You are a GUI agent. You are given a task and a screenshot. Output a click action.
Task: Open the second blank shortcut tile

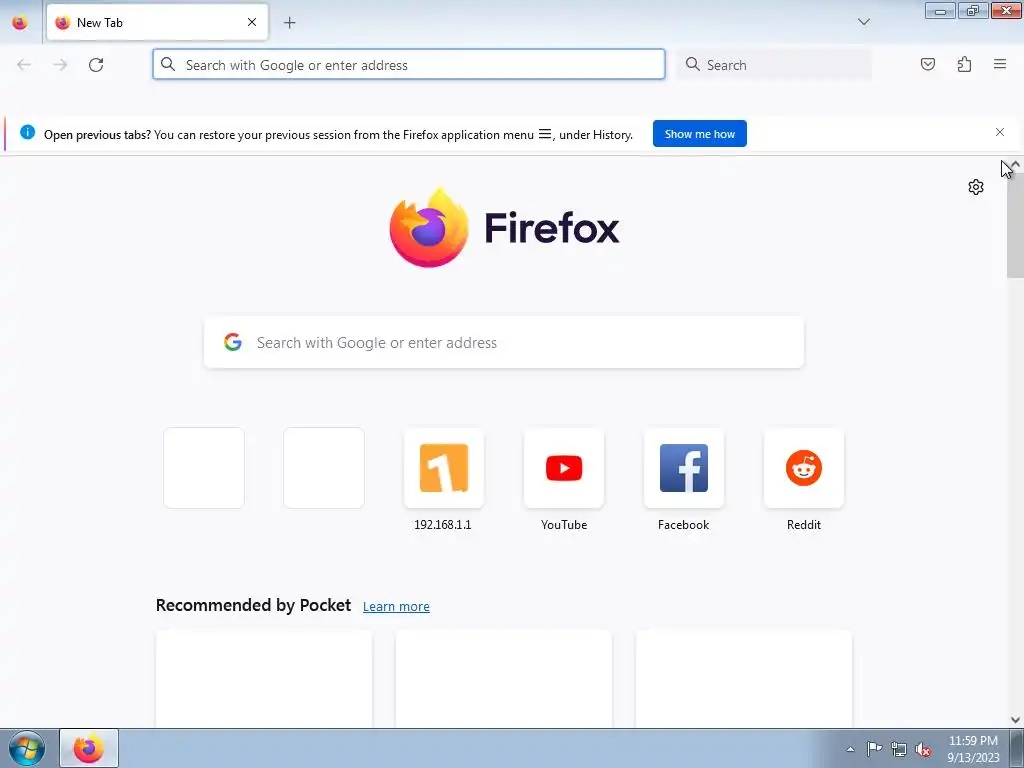(324, 468)
